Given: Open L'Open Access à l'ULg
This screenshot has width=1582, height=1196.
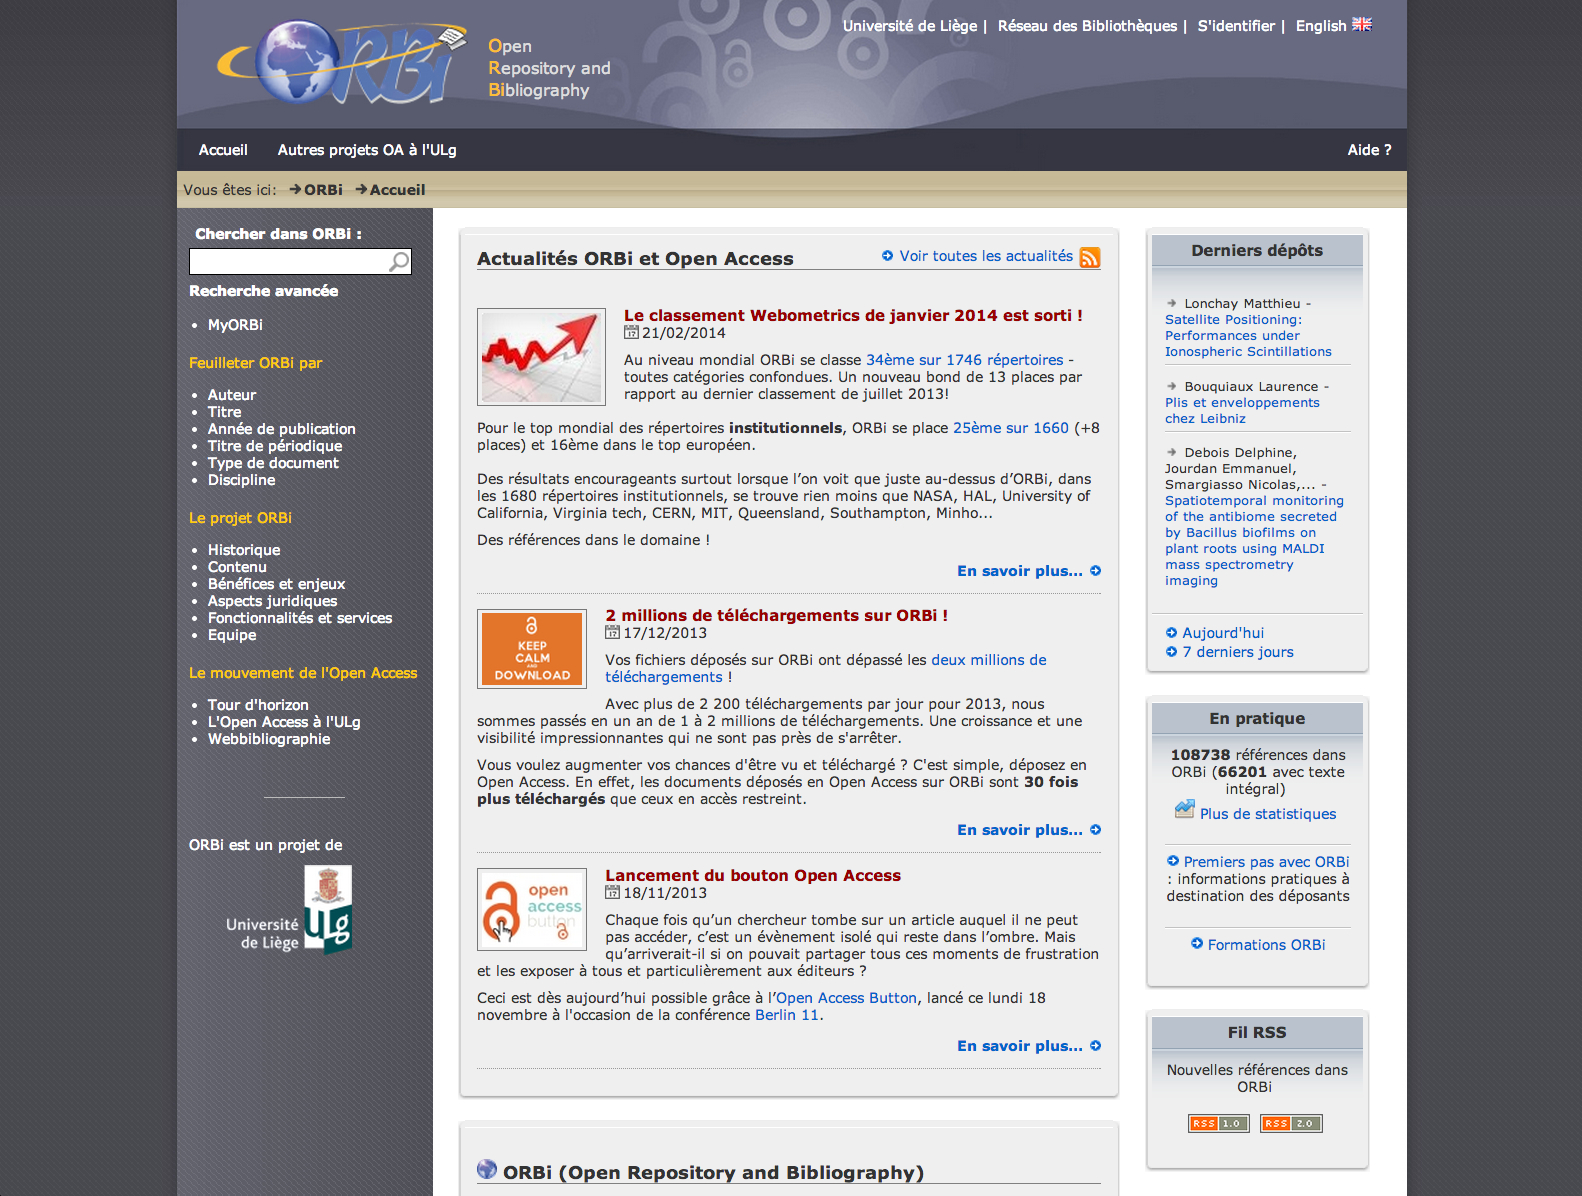Looking at the screenshot, I should [284, 722].
